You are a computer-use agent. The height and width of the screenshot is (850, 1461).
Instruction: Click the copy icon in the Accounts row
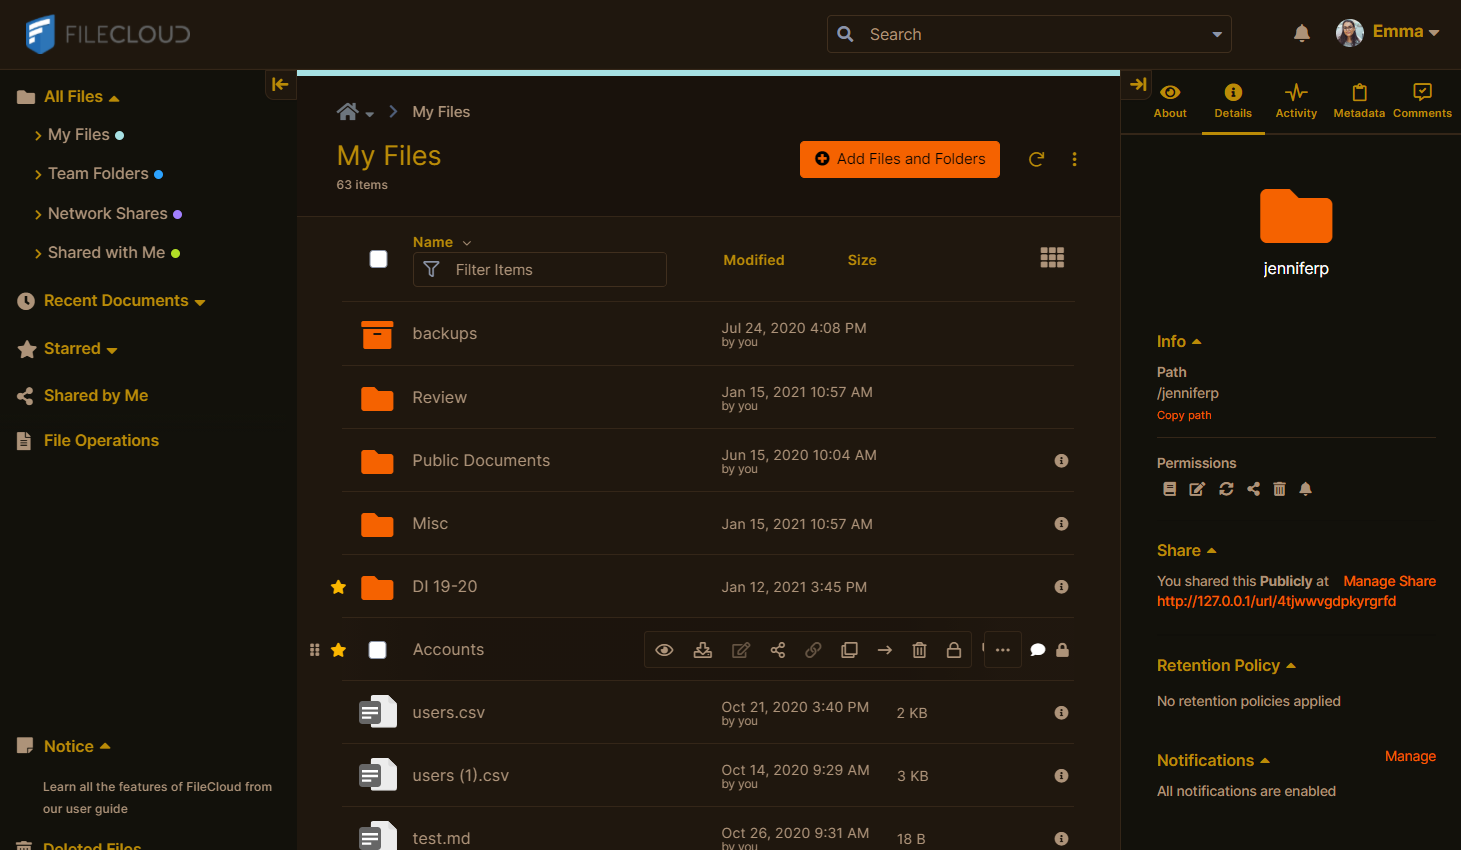click(x=849, y=650)
